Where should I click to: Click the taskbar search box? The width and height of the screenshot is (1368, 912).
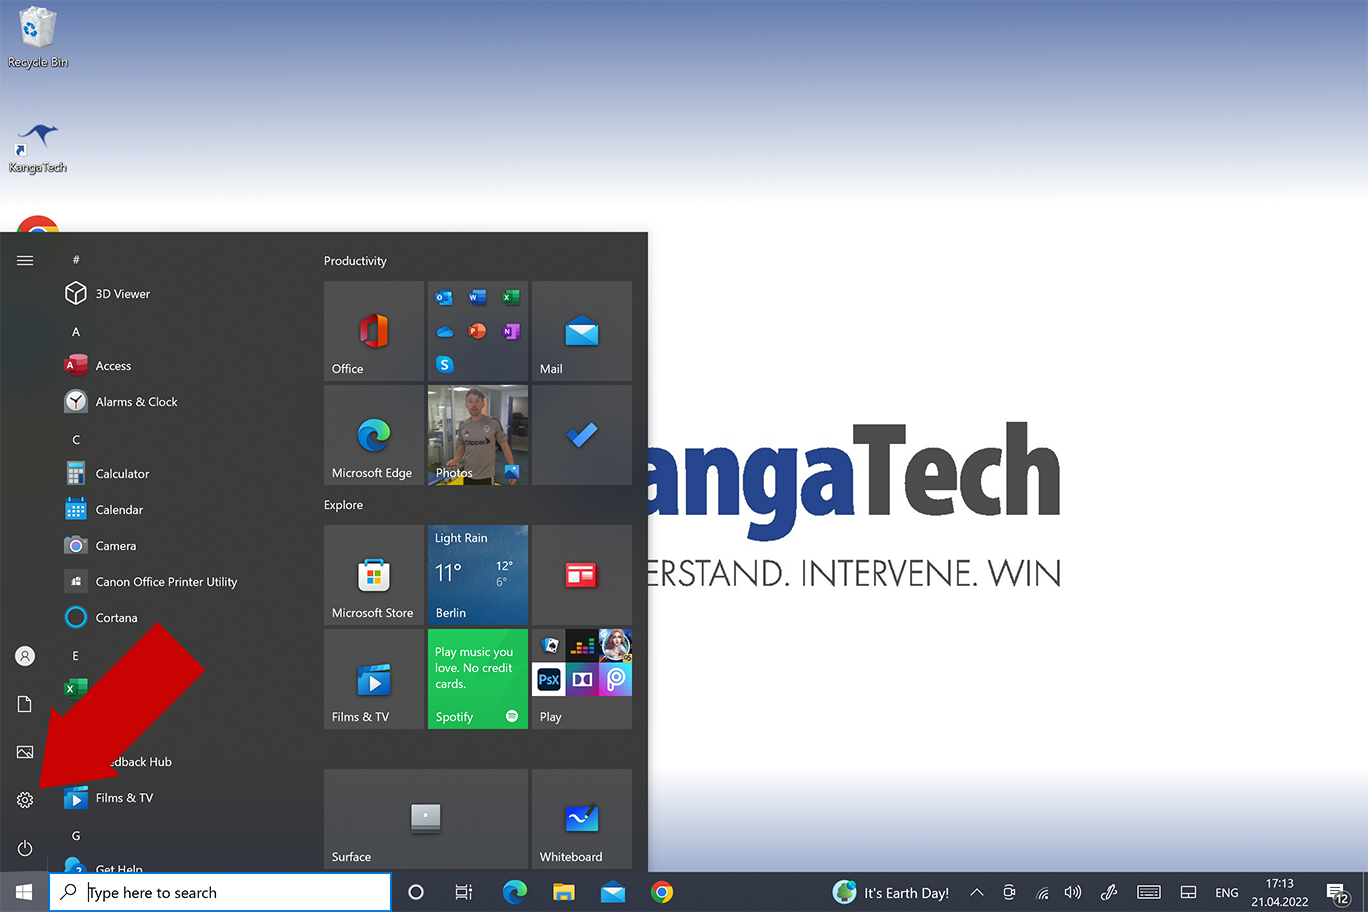click(220, 892)
